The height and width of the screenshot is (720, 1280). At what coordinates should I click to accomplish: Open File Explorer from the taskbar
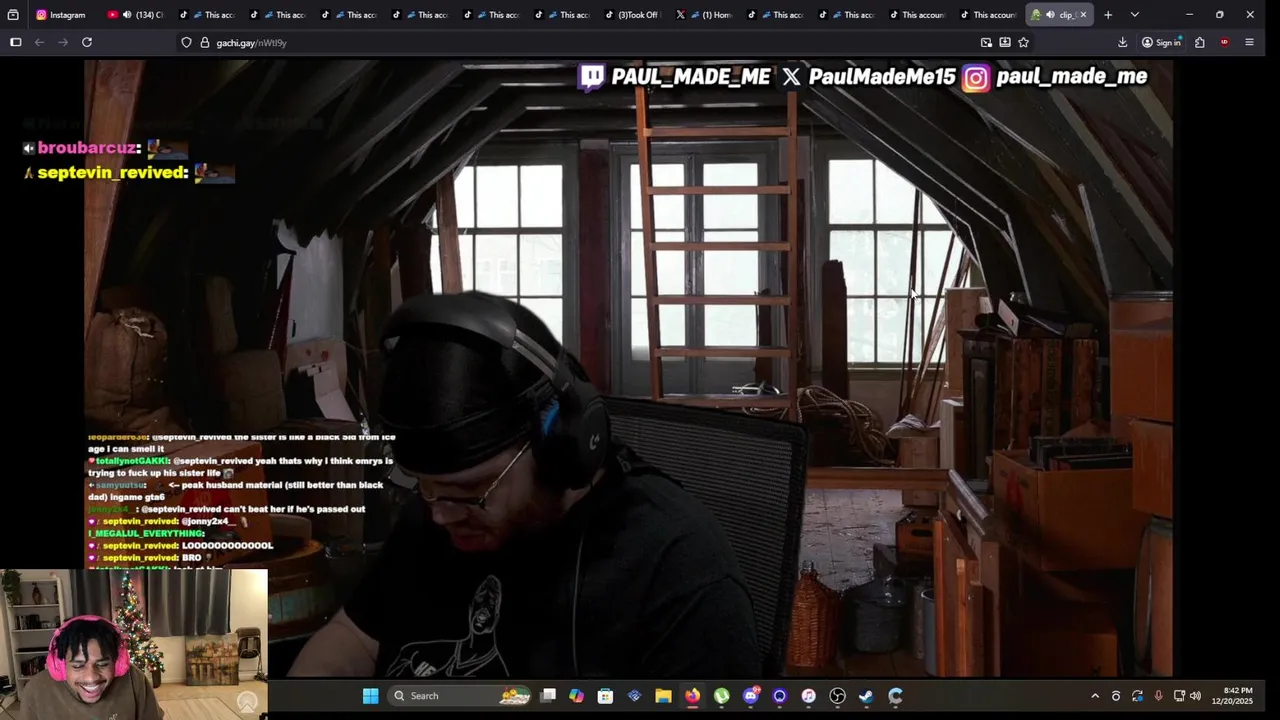coord(663,696)
